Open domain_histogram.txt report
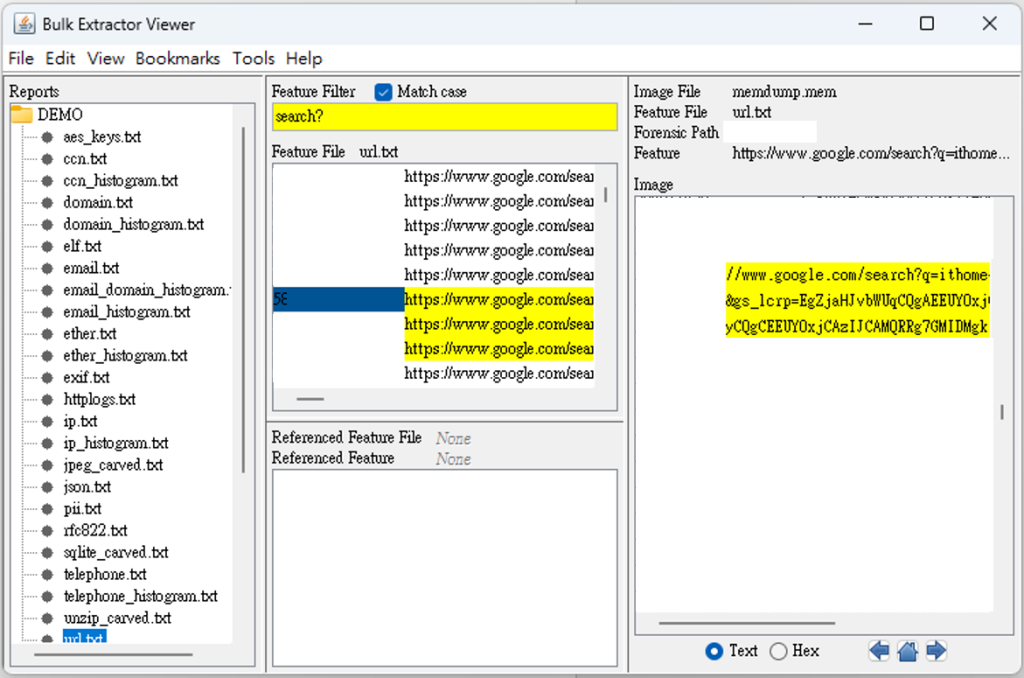Viewport: 1024px width, 678px height. (133, 225)
